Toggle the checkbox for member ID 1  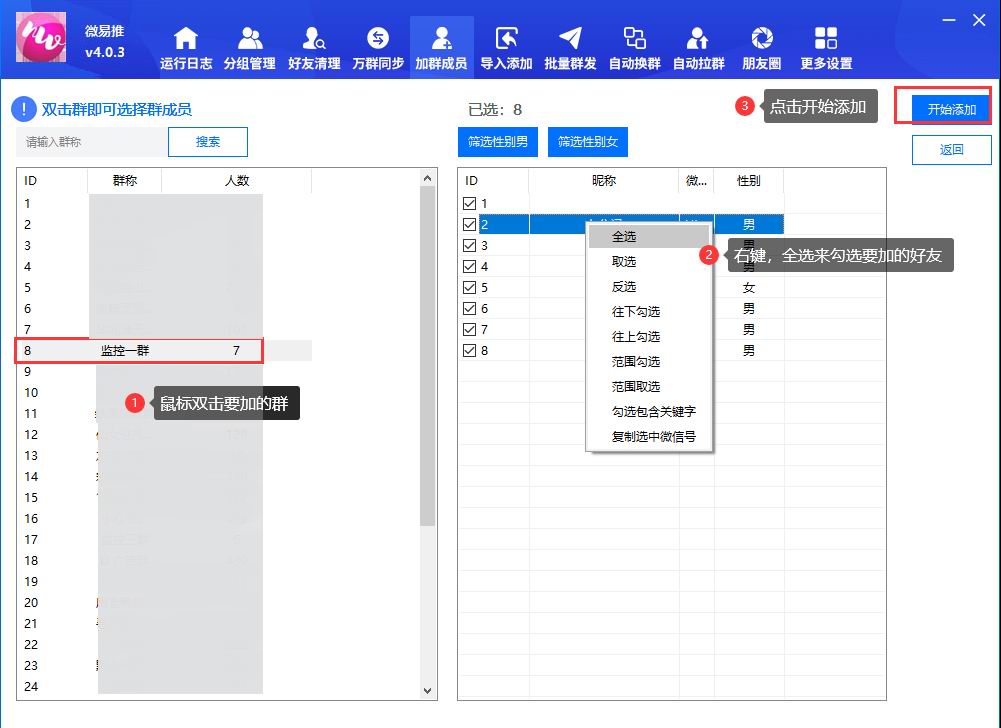click(x=468, y=203)
